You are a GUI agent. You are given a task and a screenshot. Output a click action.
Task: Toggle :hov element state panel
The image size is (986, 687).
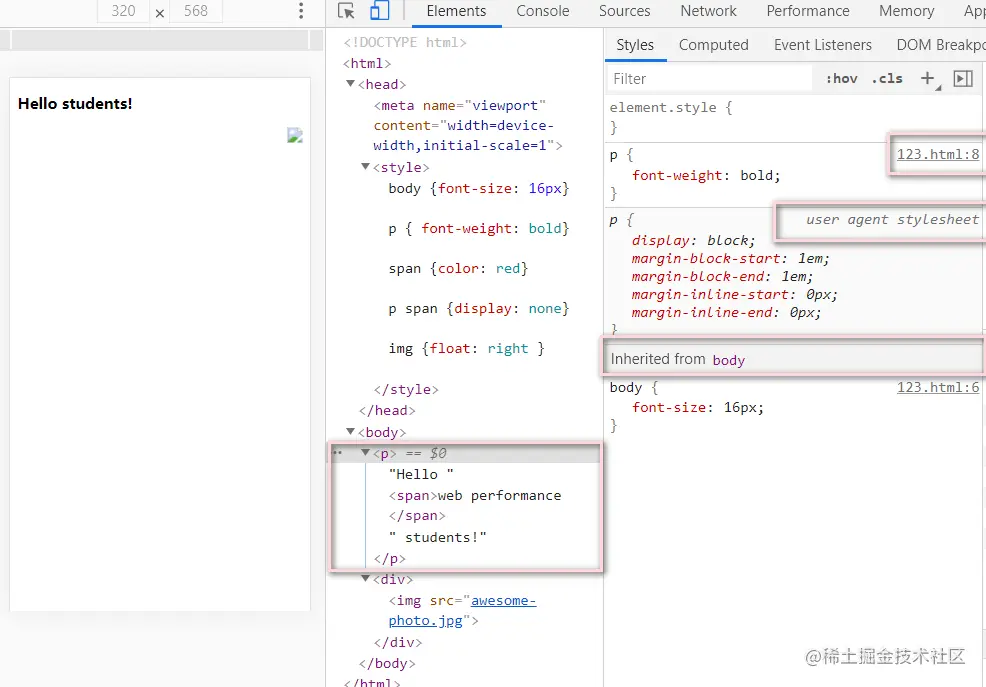click(841, 79)
